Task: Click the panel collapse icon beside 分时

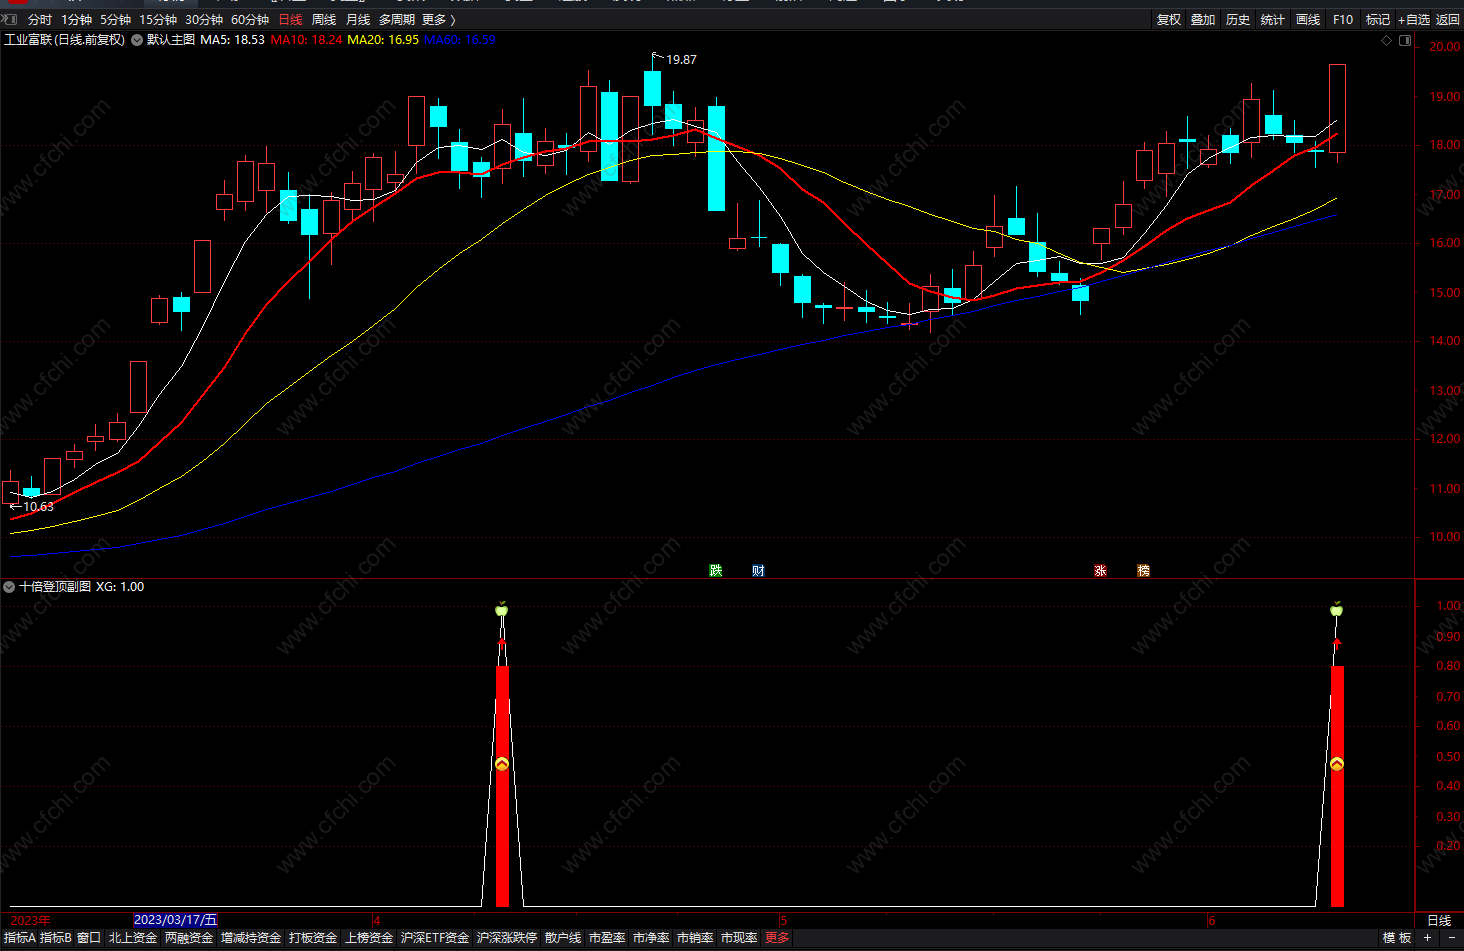Action: click(x=10, y=19)
